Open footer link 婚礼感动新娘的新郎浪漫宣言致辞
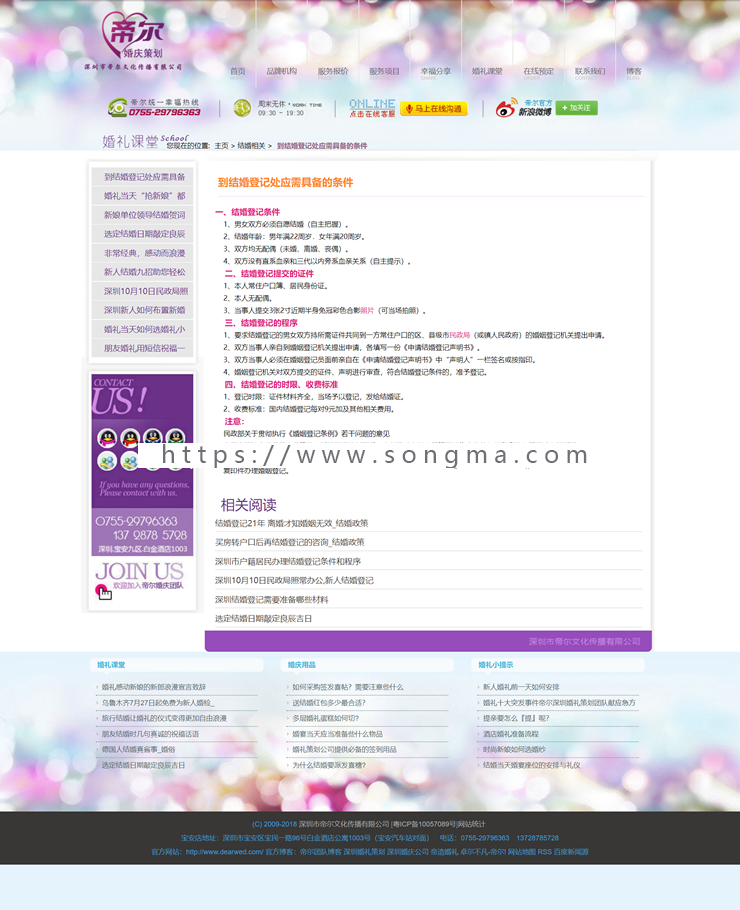 [x=154, y=687]
